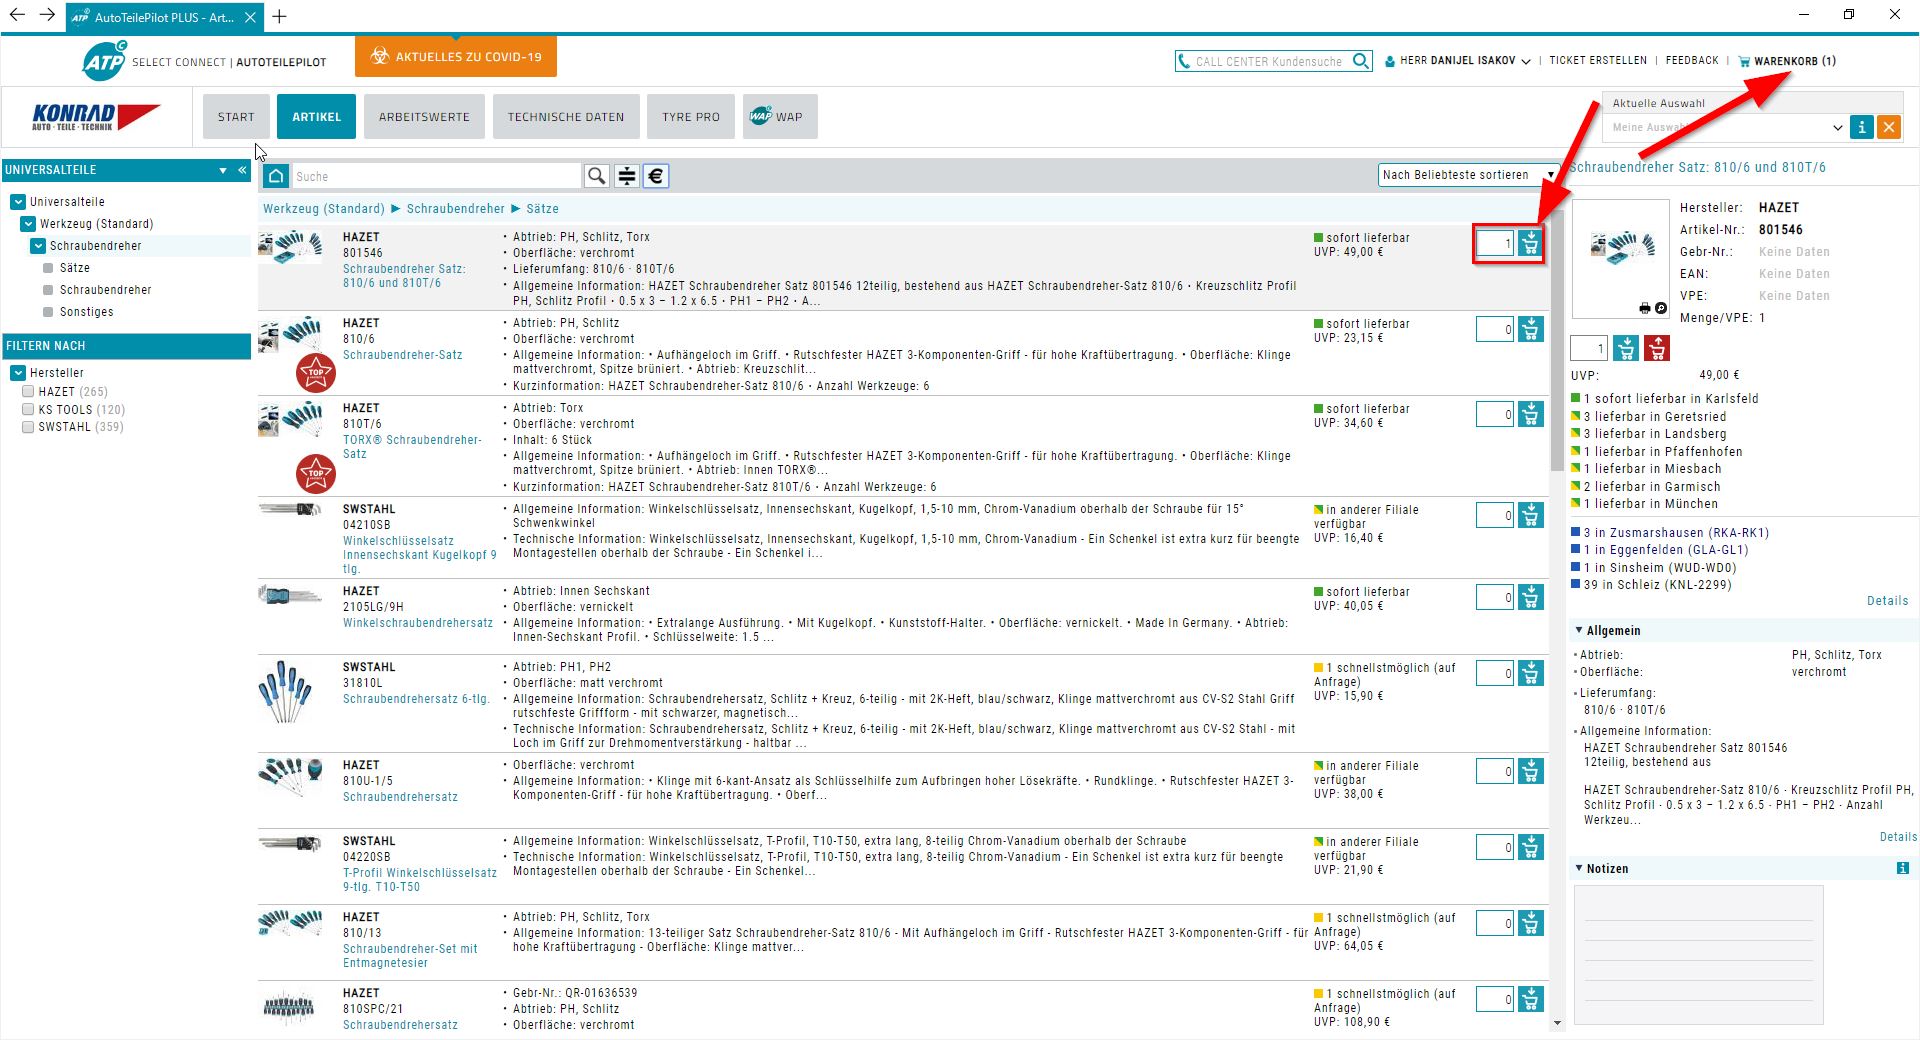Screen dimensions: 1920x1040
Task: Click quantity field for HAZET 801546 row
Action: pyautogui.click(x=1495, y=243)
